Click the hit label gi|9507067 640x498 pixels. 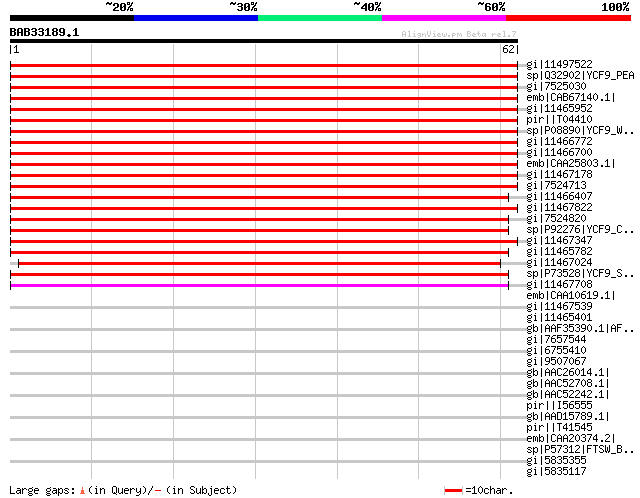tap(556, 362)
